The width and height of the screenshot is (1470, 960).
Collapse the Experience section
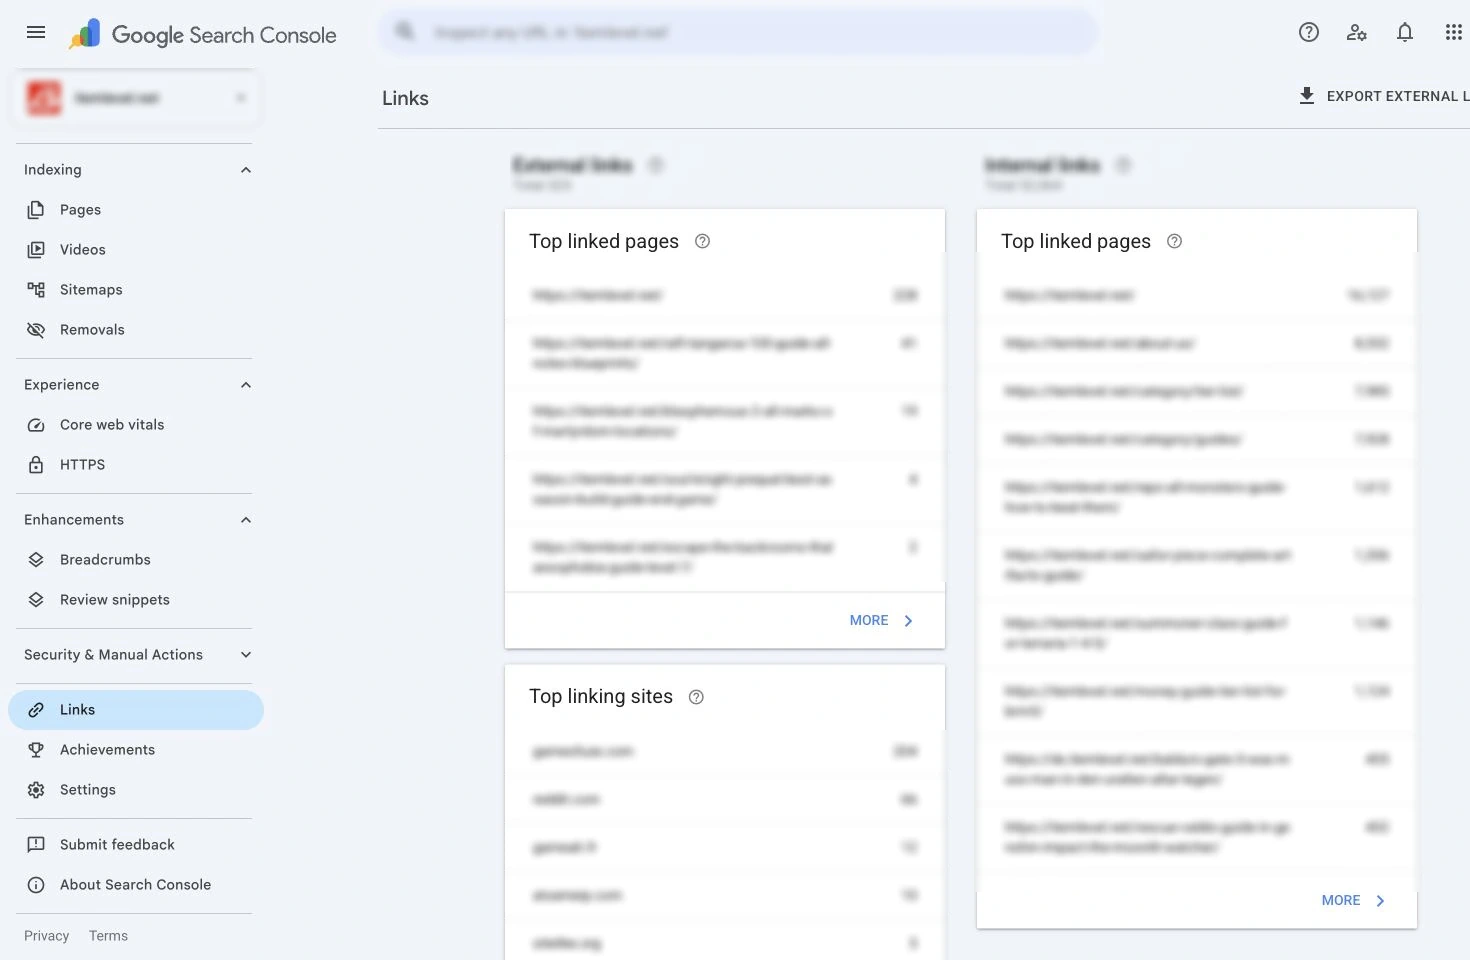click(x=246, y=385)
